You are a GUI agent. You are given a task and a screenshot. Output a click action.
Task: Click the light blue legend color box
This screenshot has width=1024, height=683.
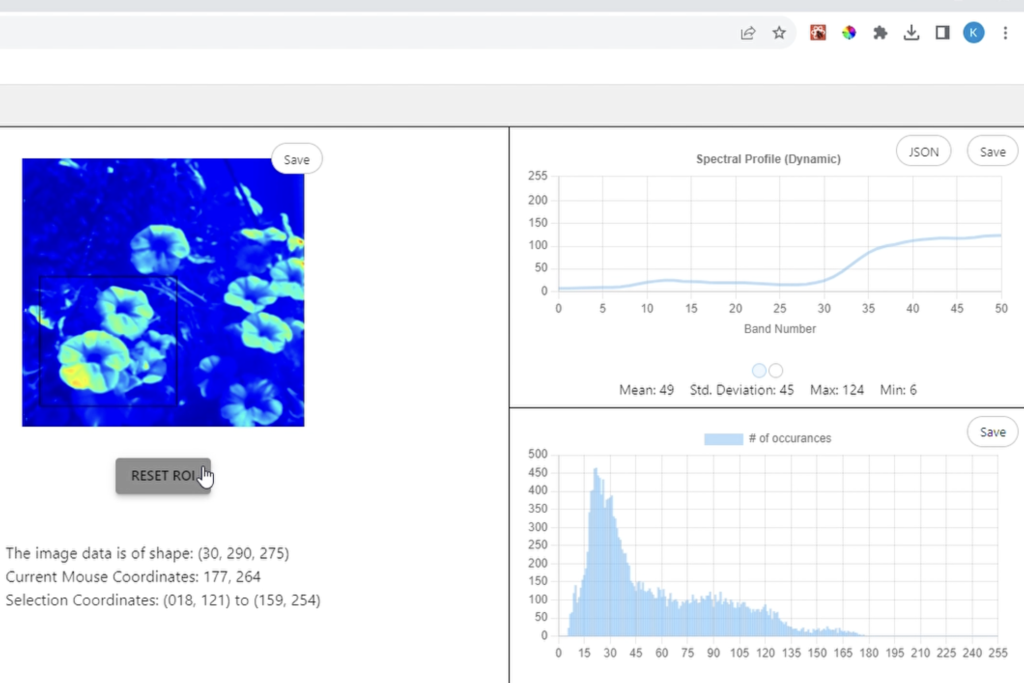[723, 438]
